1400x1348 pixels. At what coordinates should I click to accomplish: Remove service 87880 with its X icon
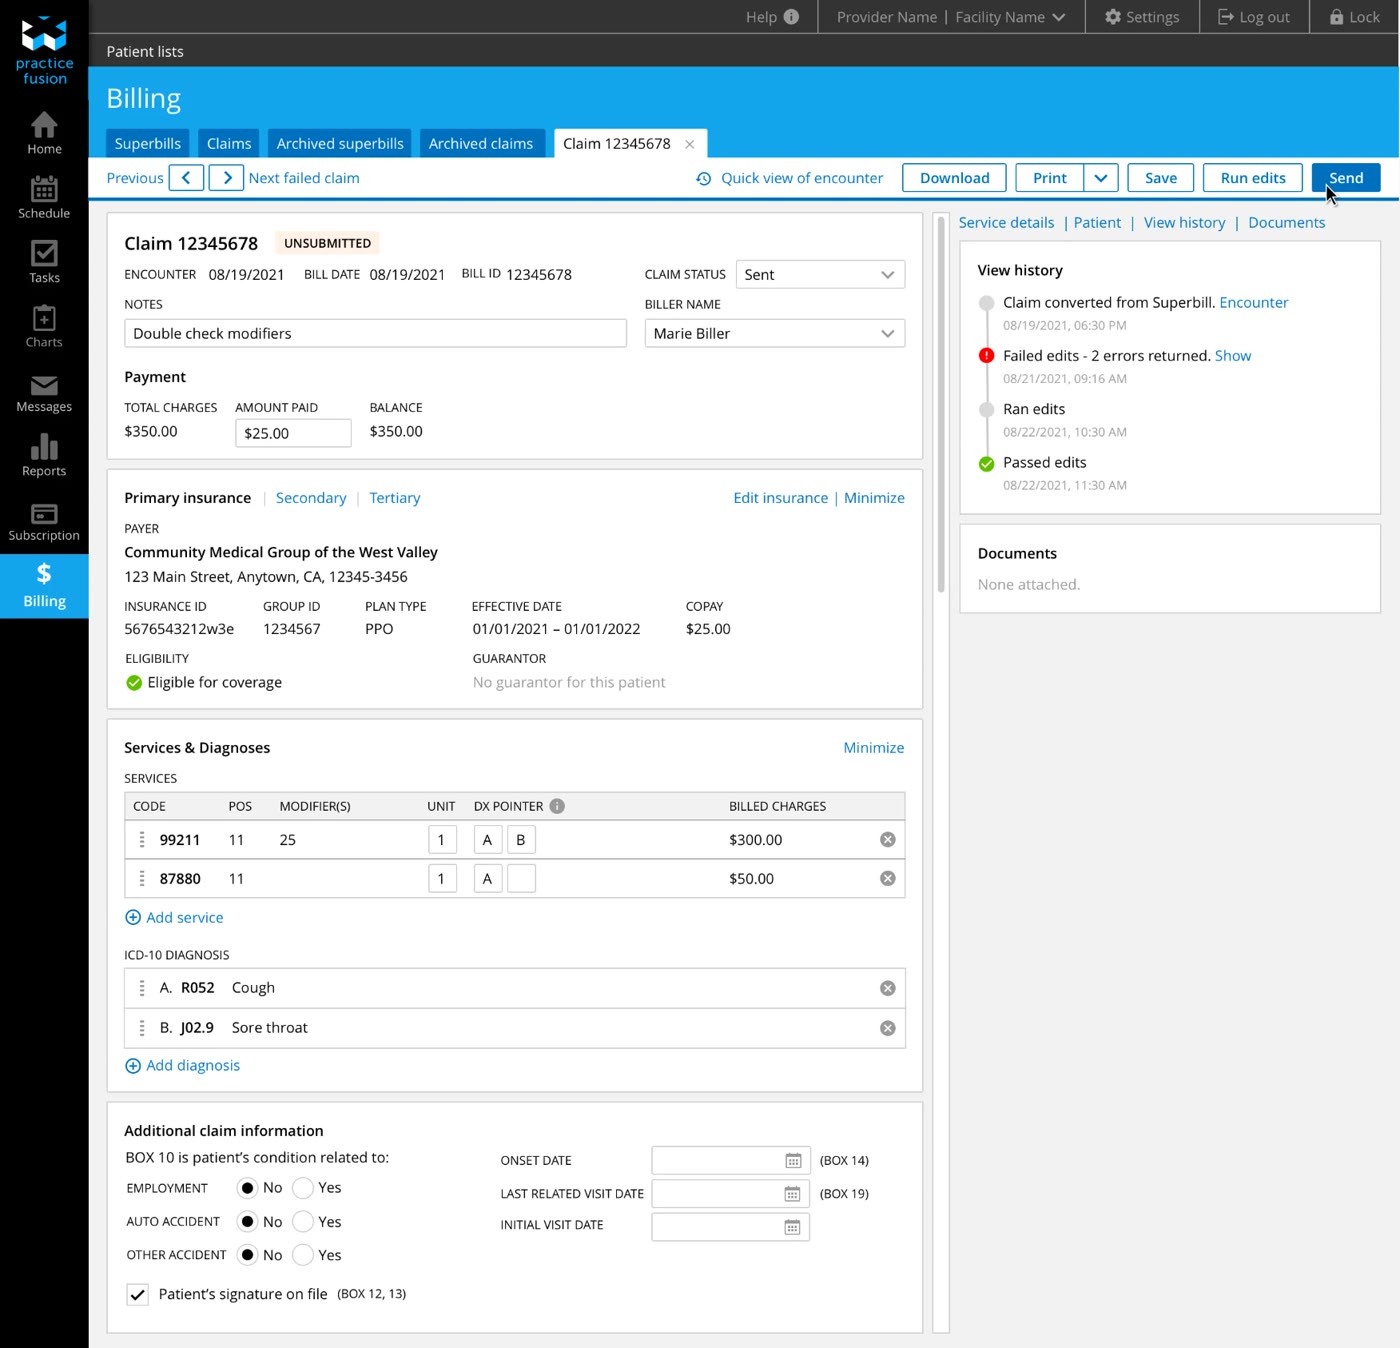click(x=887, y=879)
